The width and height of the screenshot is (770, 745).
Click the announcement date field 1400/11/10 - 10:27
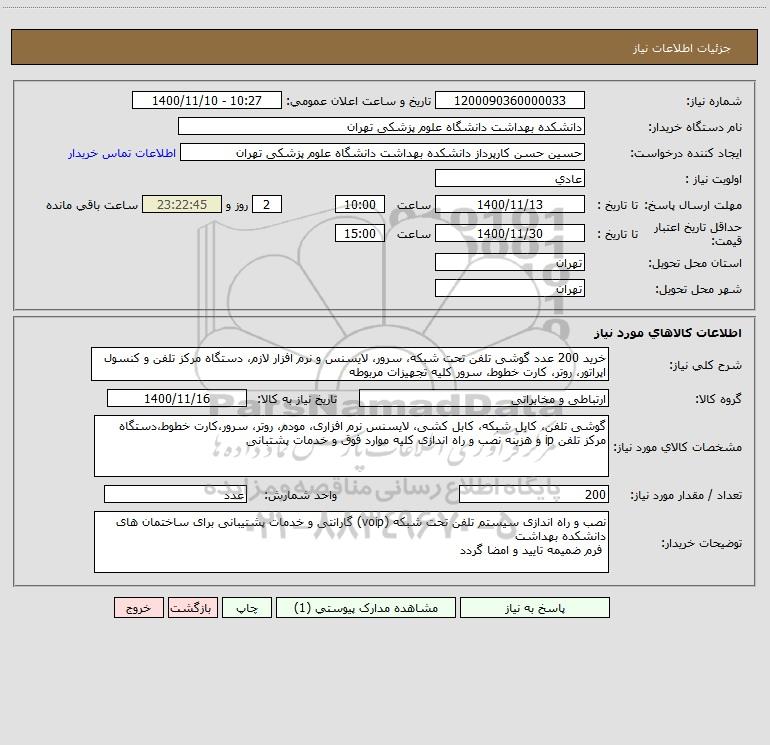pos(207,100)
